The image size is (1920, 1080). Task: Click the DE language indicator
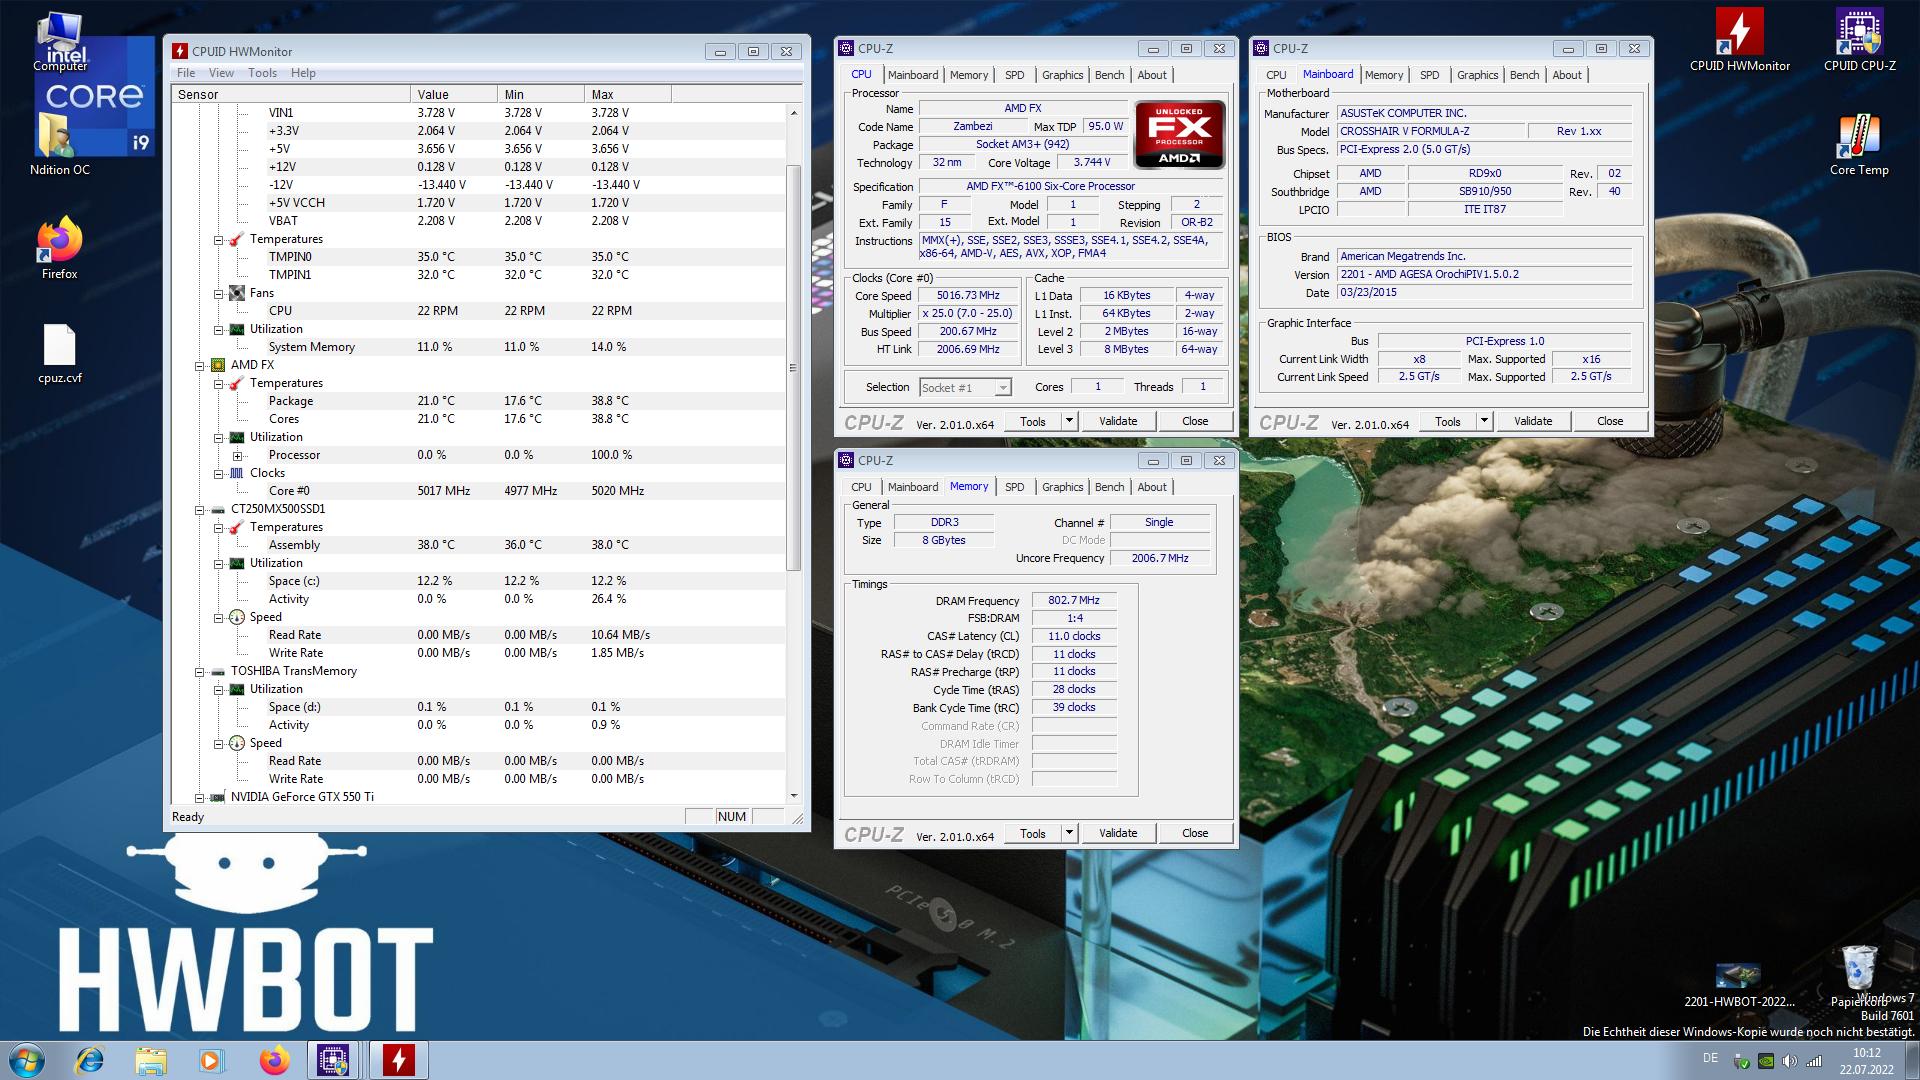tap(1710, 1058)
